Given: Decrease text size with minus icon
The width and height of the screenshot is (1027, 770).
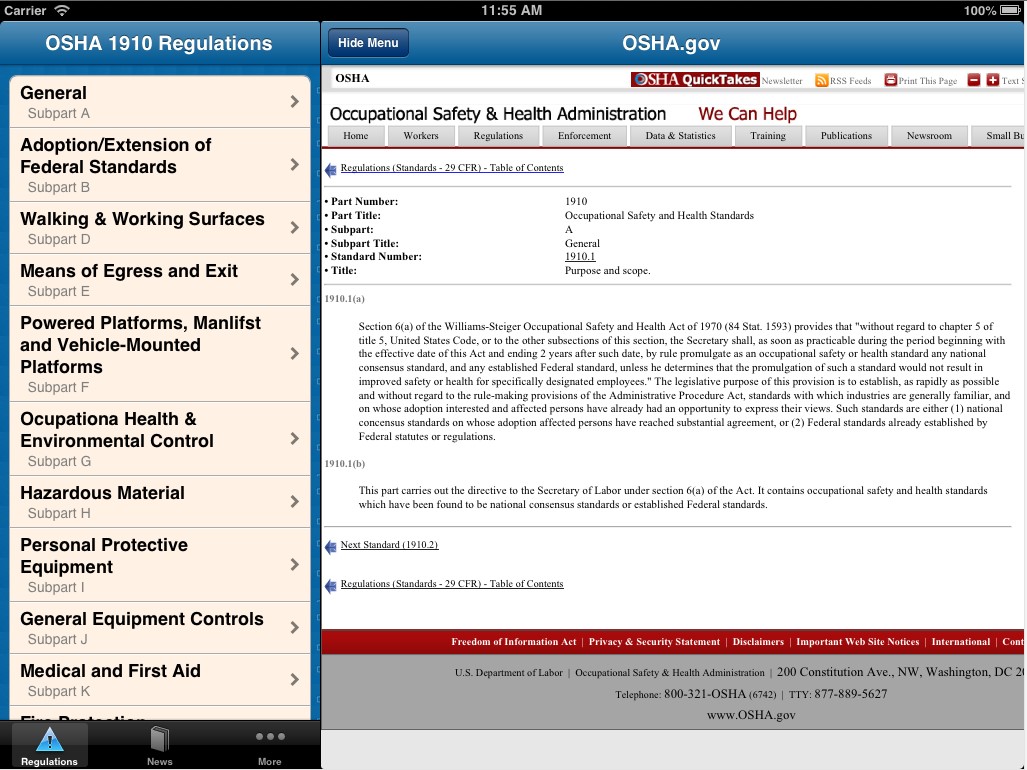Looking at the screenshot, I should 974,80.
